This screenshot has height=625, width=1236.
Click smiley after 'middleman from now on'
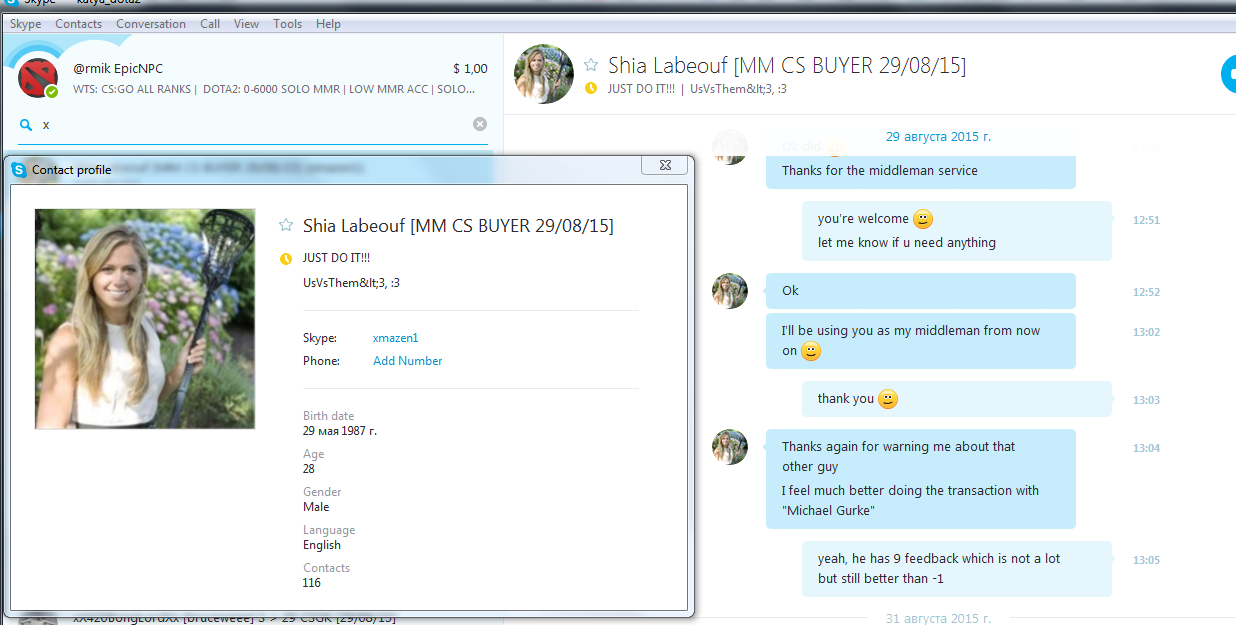812,351
